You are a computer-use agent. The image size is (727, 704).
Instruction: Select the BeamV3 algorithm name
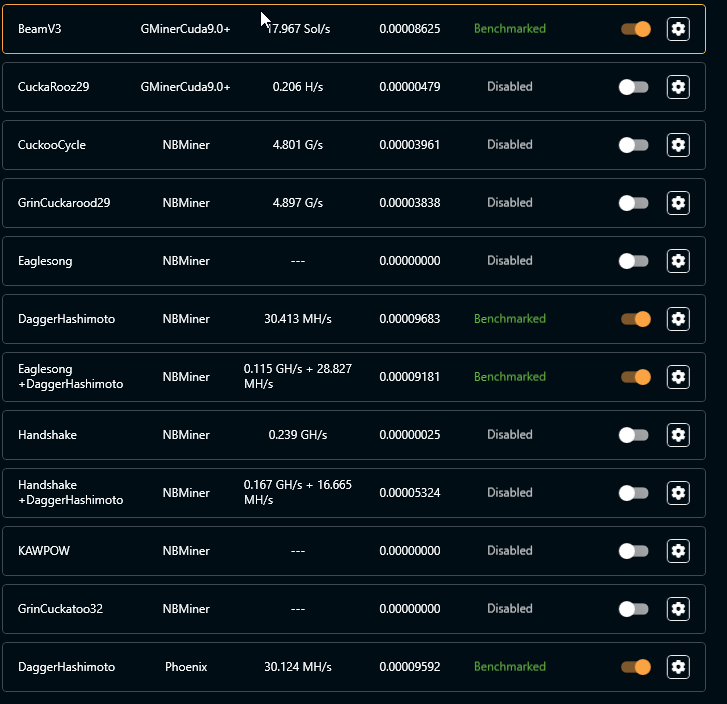click(39, 29)
